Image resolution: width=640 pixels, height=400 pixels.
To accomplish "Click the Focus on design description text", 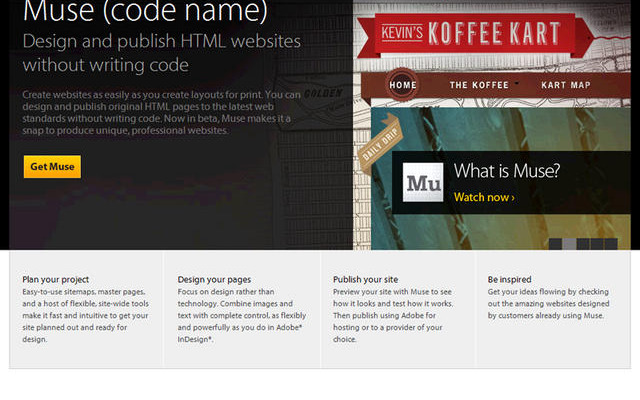I will click(242, 316).
